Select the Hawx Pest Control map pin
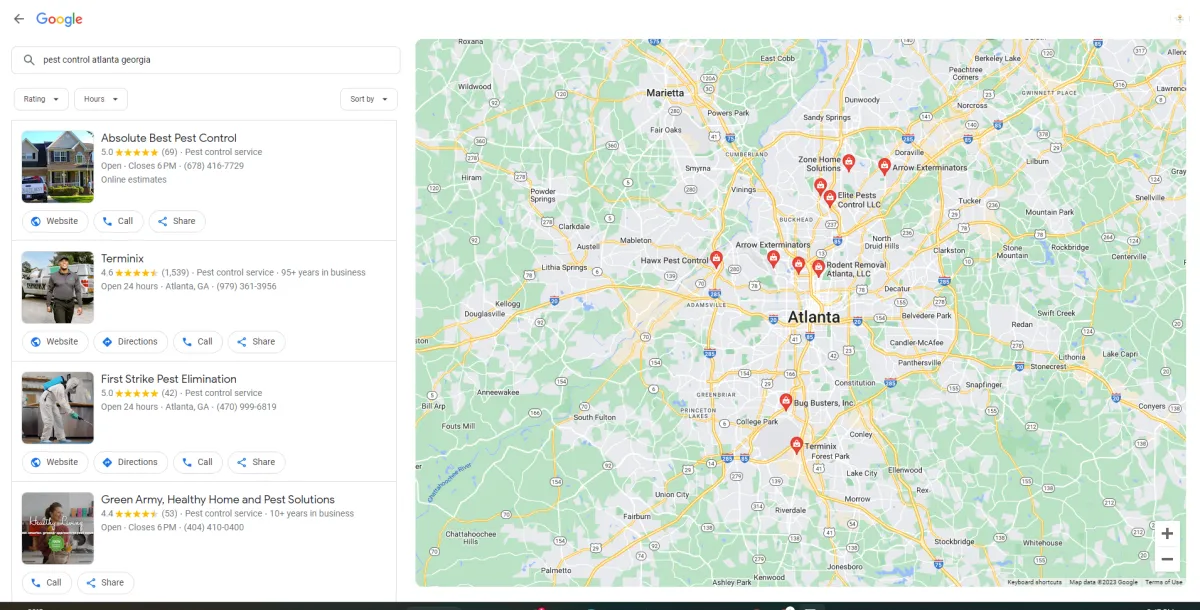1200x610 pixels. [716, 259]
